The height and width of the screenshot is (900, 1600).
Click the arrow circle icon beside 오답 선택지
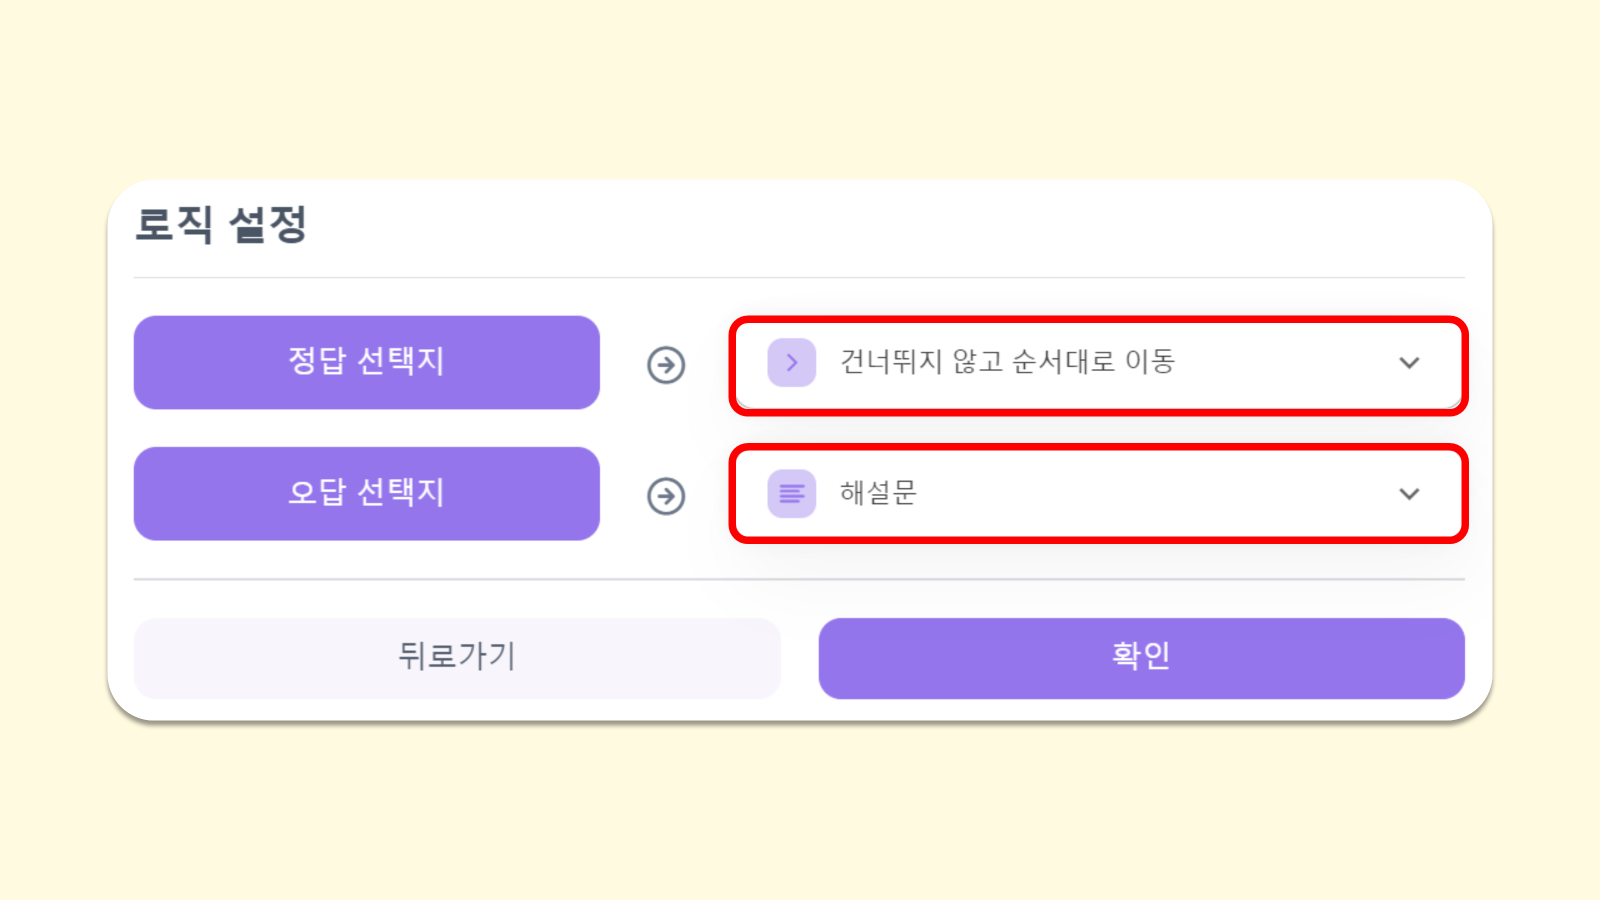pos(666,496)
